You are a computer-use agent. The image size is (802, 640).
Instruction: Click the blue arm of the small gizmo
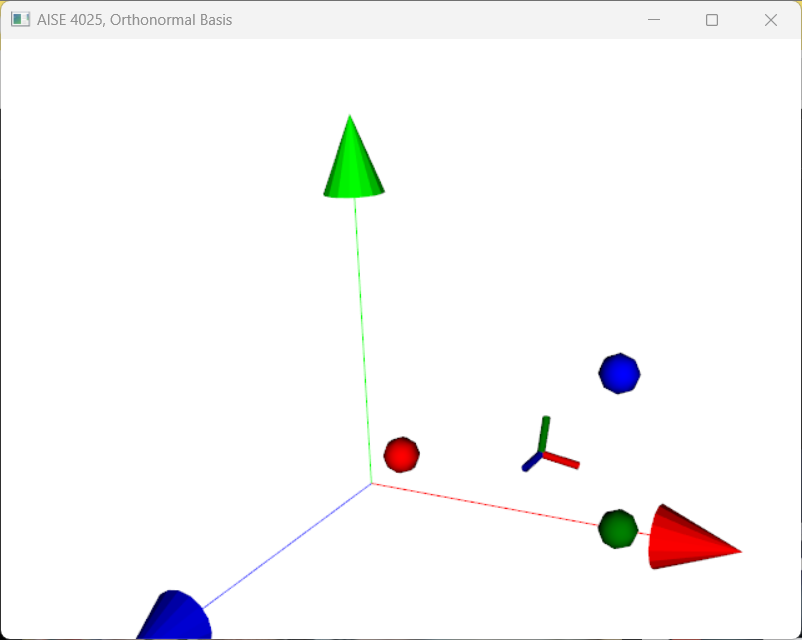pos(528,463)
